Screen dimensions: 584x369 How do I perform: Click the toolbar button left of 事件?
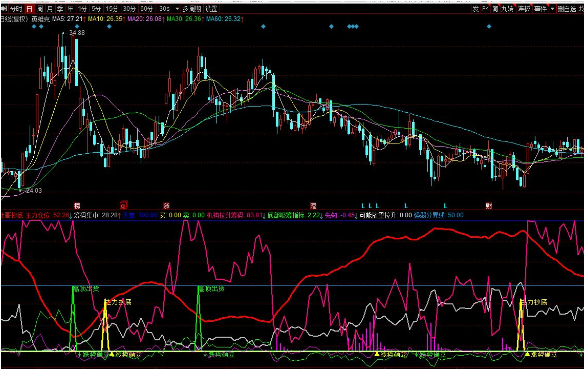(523, 9)
